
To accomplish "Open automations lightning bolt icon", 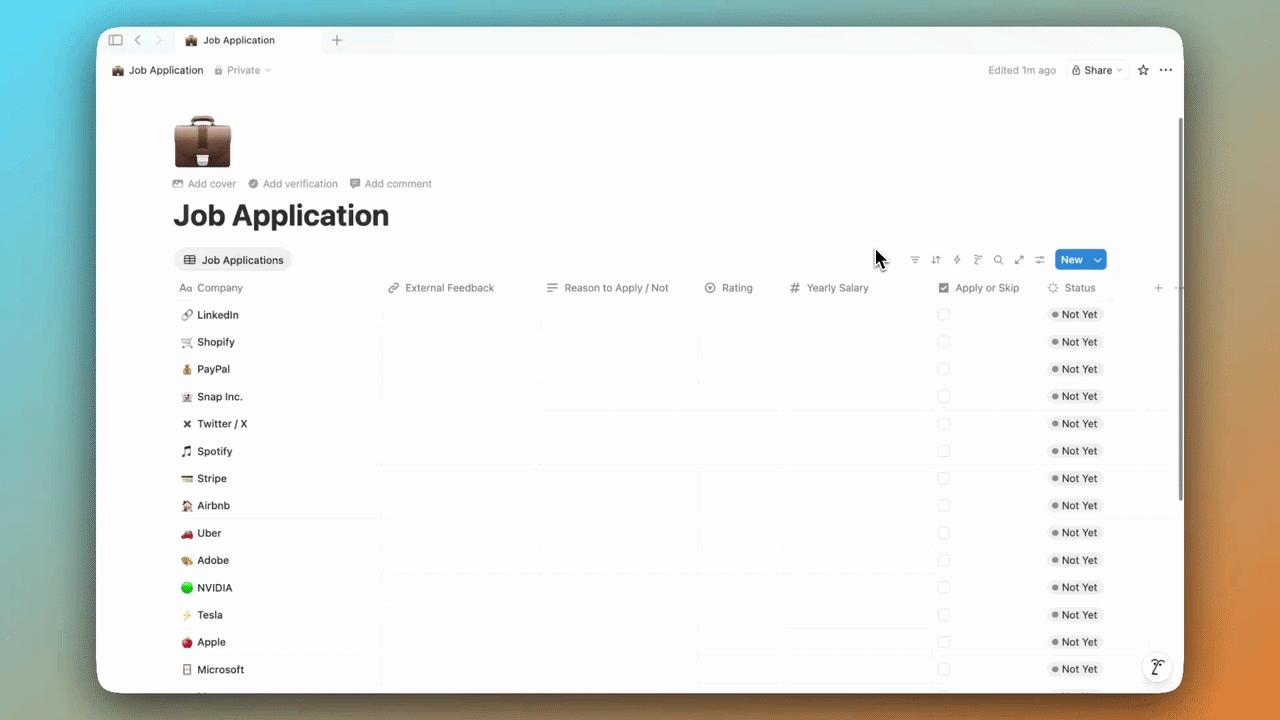I will (957, 260).
